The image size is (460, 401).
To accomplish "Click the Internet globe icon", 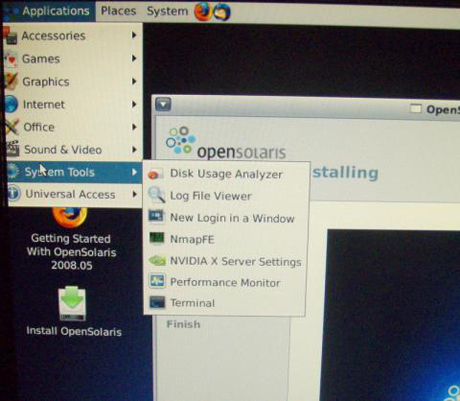I will (12, 104).
